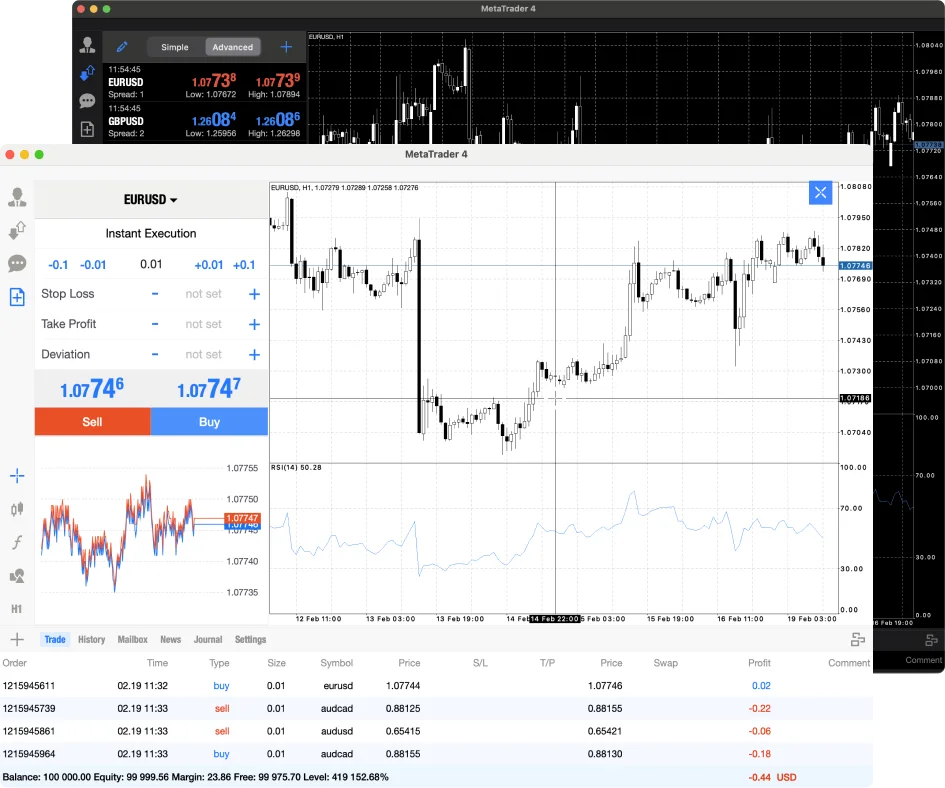Viewport: 945px width, 788px height.
Task: Click the new order icon in dark back window
Action: pyautogui.click(x=87, y=129)
